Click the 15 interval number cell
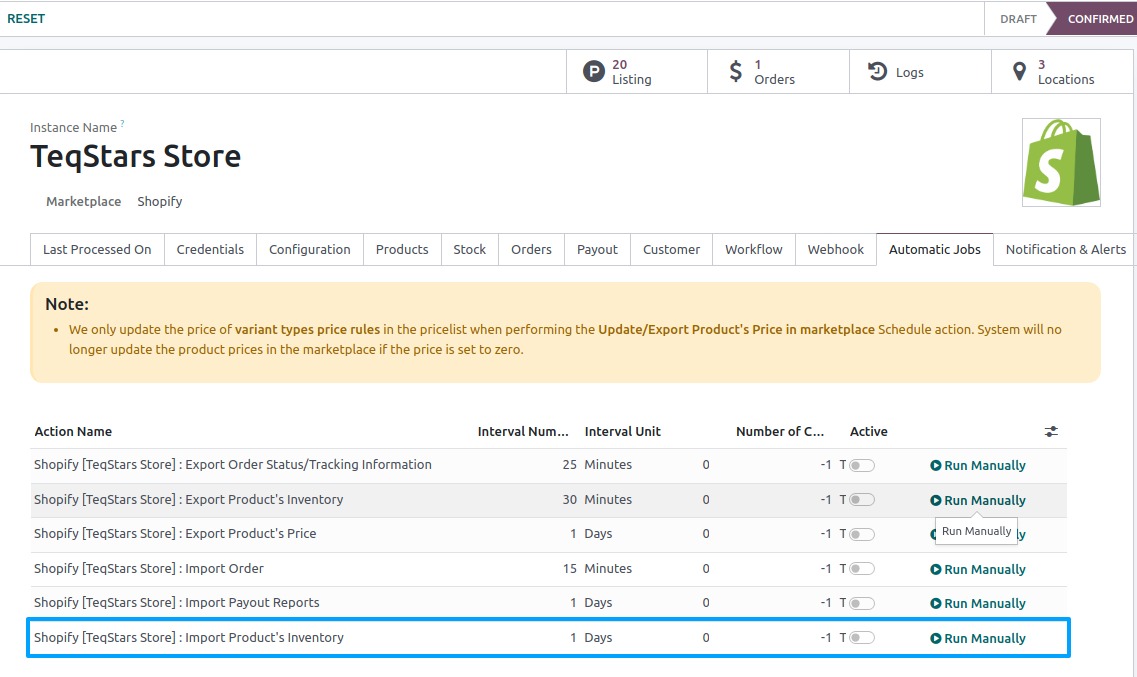 (x=569, y=568)
